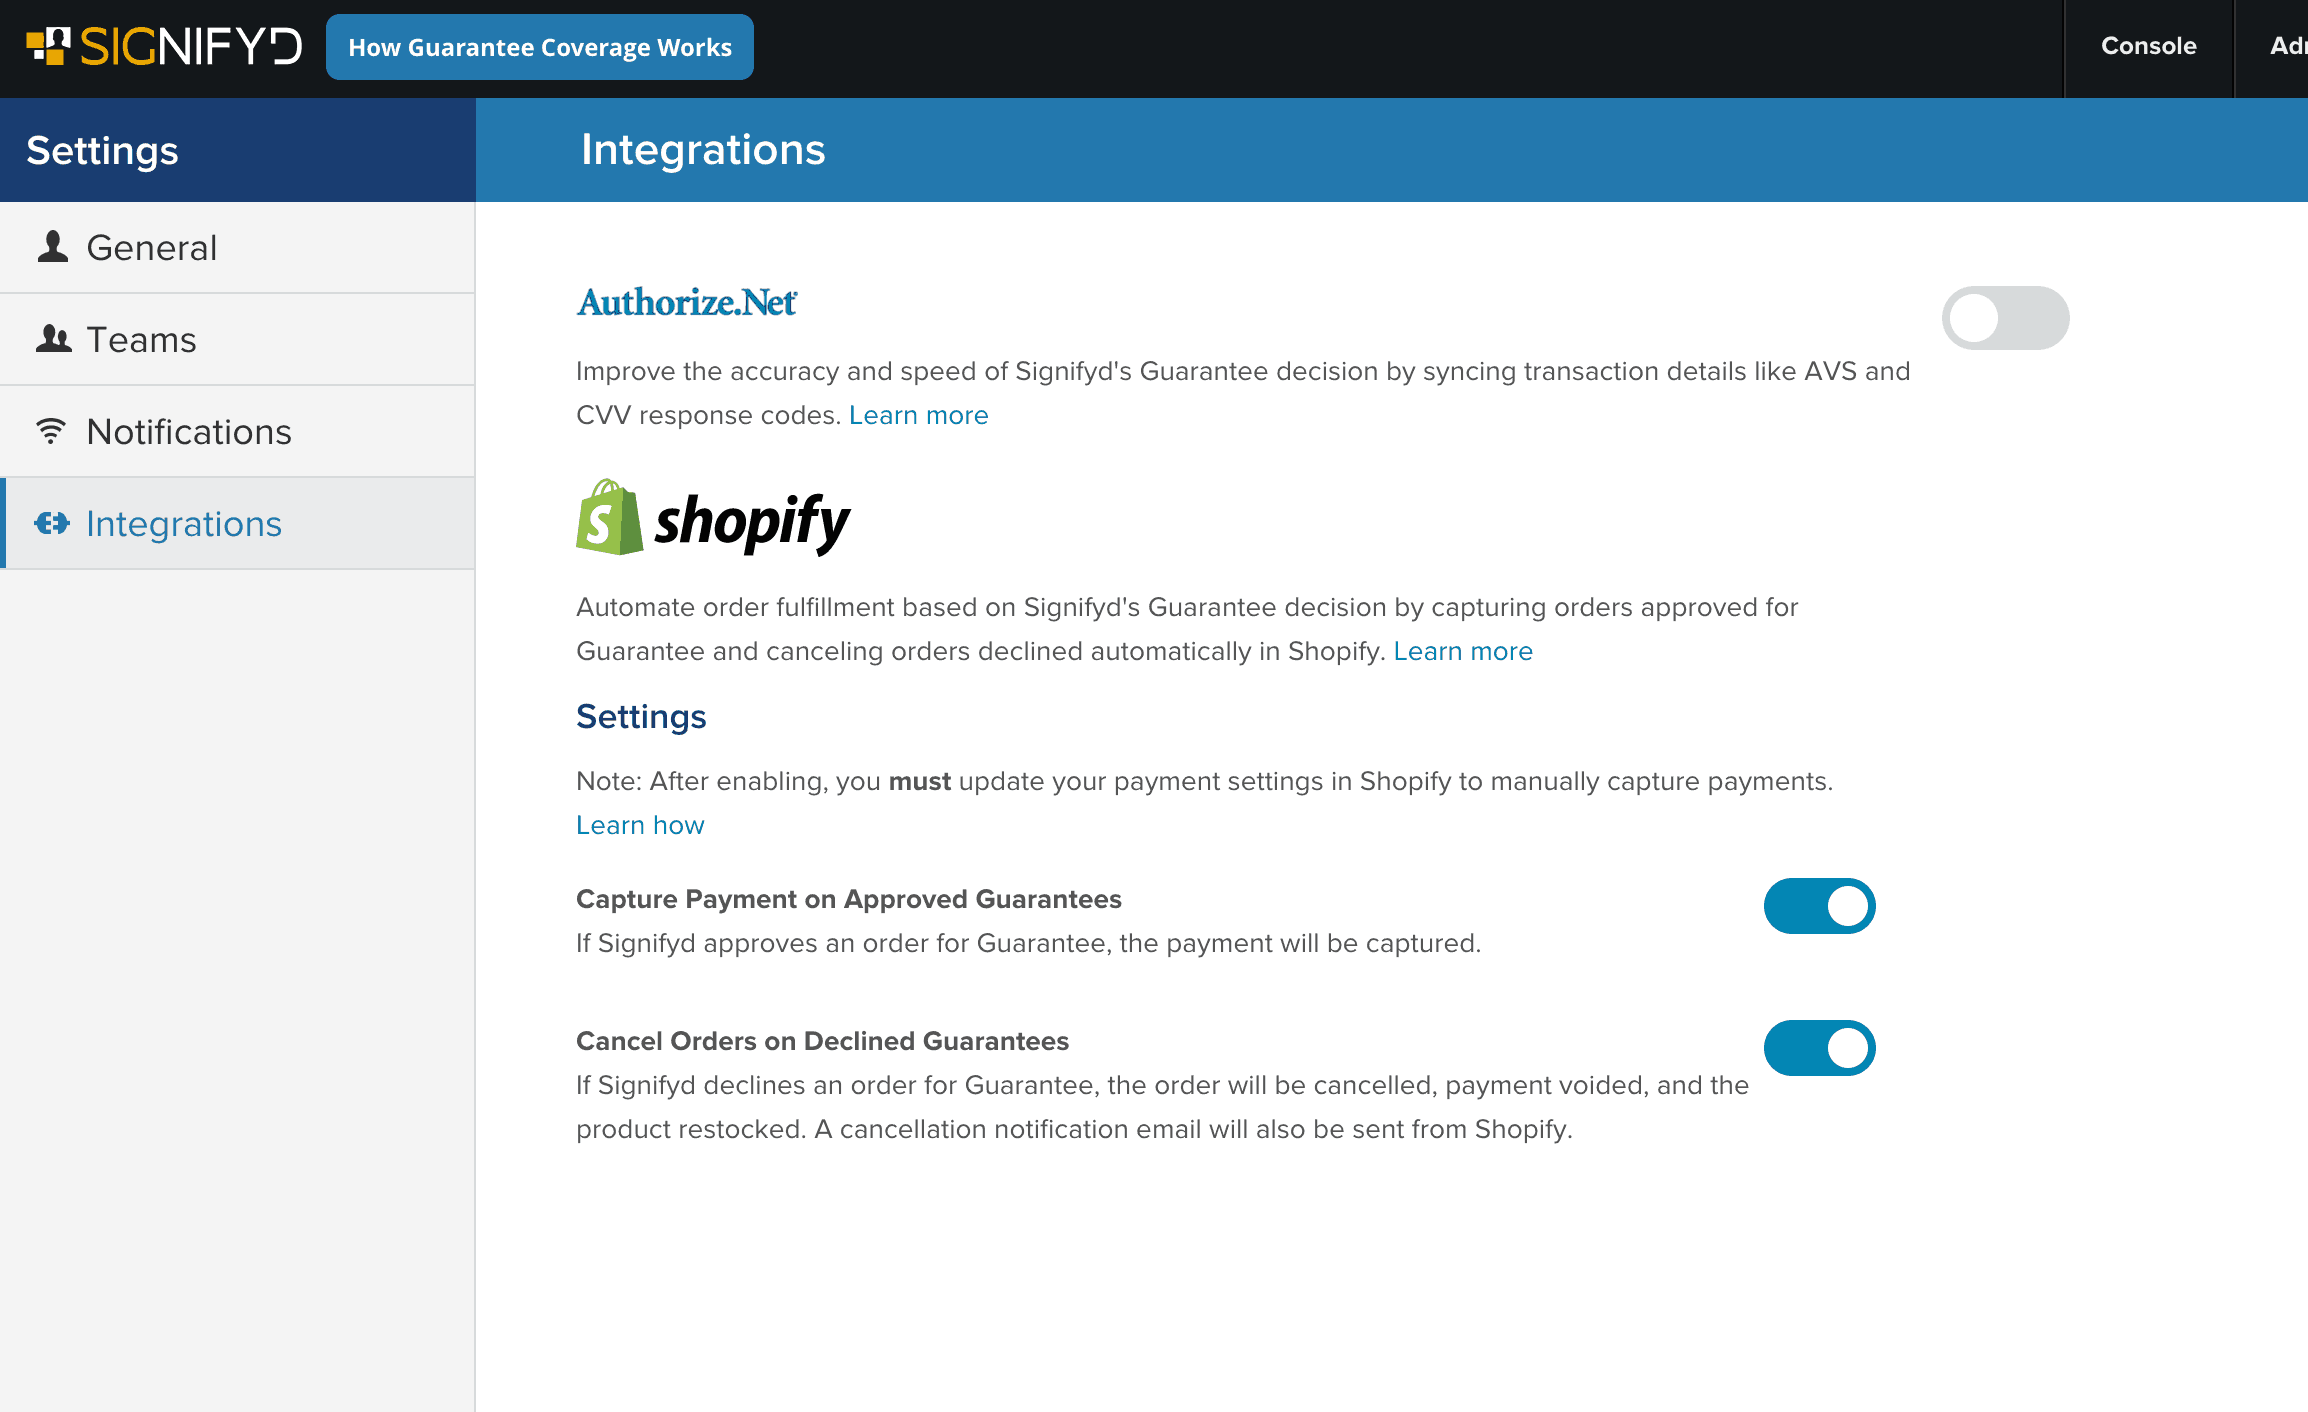2308x1412 pixels.
Task: Click the Shopify bag logo
Action: 609,517
